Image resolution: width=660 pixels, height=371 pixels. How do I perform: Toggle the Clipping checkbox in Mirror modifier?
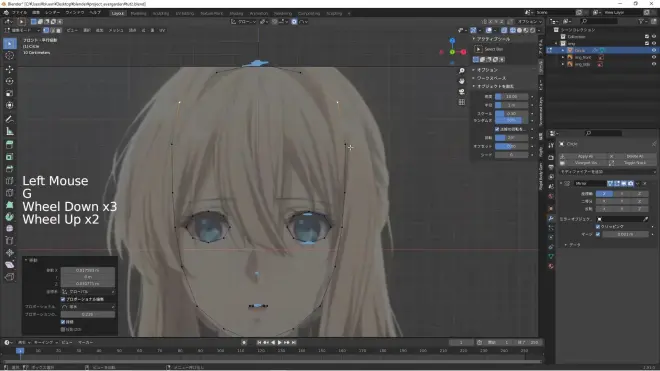598,227
